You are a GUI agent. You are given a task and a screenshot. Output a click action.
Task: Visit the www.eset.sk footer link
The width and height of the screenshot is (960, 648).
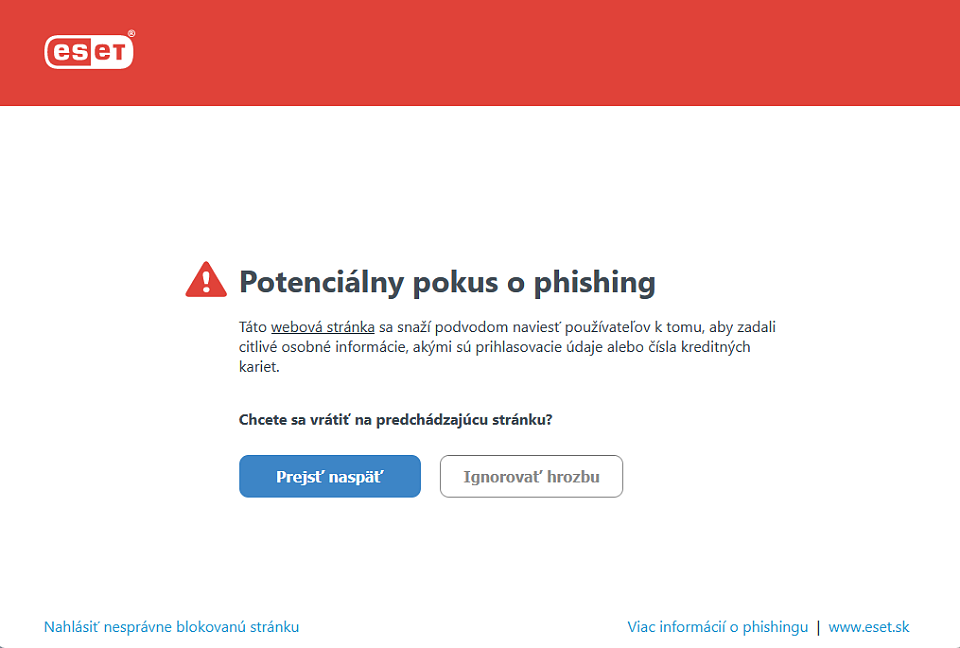[869, 627]
